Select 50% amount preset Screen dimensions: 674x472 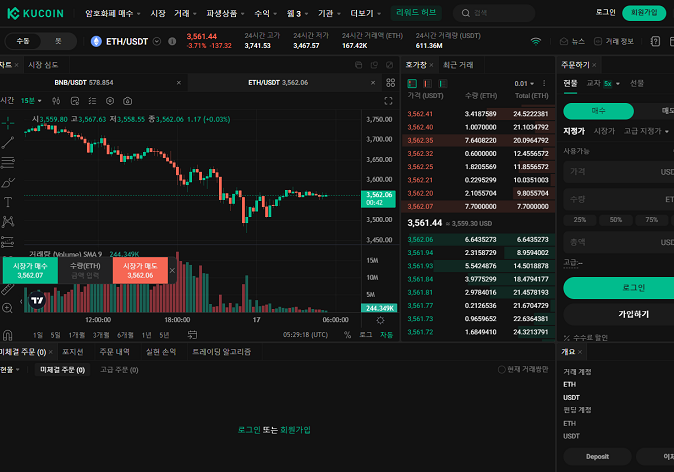coord(616,220)
